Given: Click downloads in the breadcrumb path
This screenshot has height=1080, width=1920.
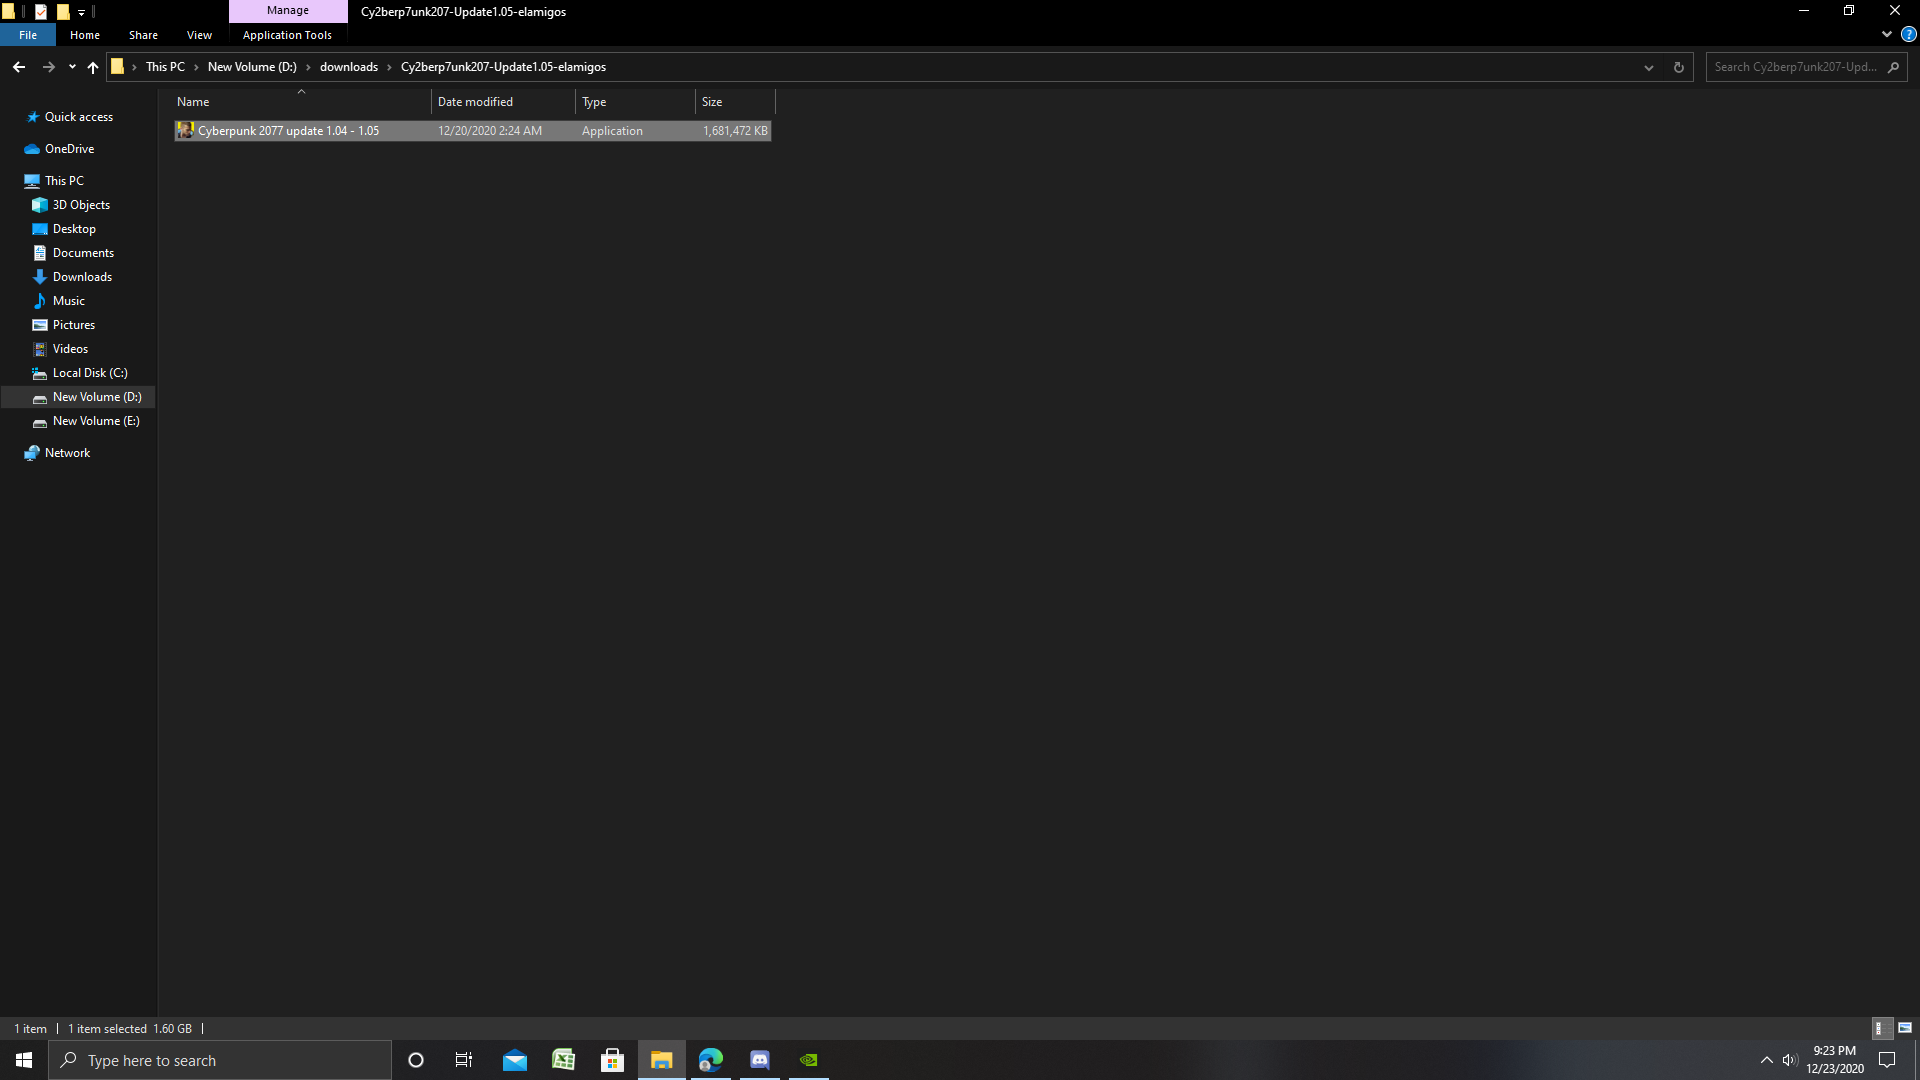Looking at the screenshot, I should pyautogui.click(x=348, y=67).
